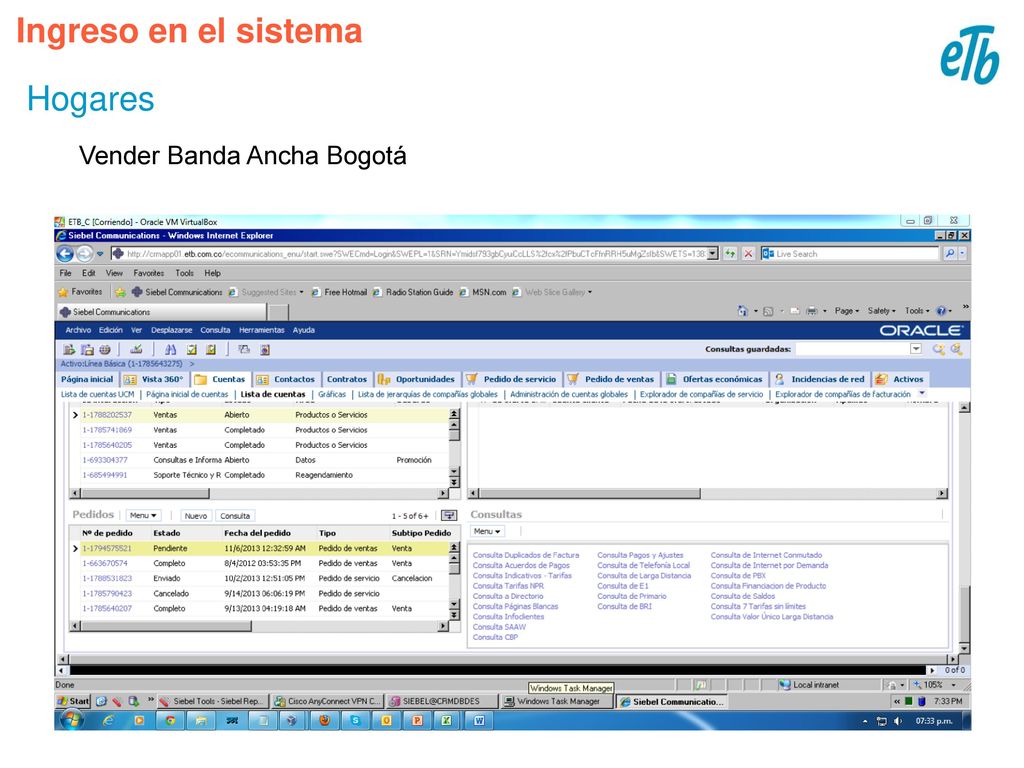The image size is (1024, 768).
Task: Click the browser Forward arrow button
Action: [85, 254]
